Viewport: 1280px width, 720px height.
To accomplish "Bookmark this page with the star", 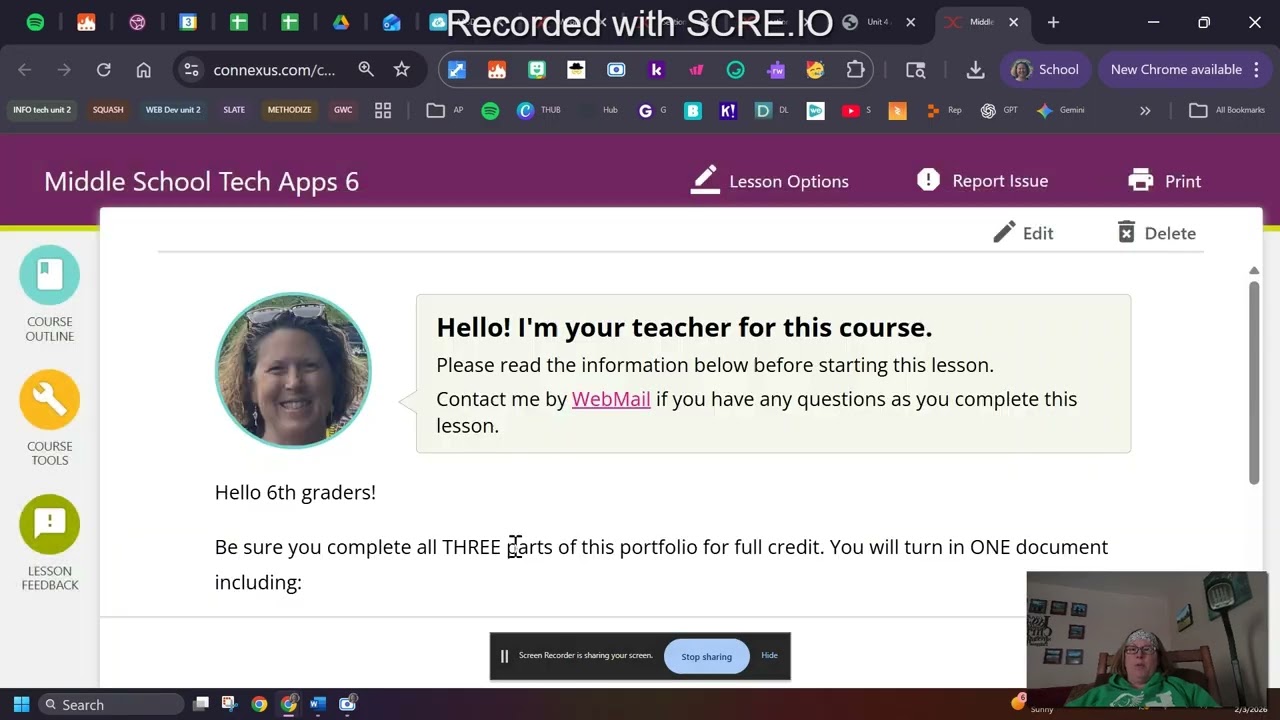I will click(401, 69).
